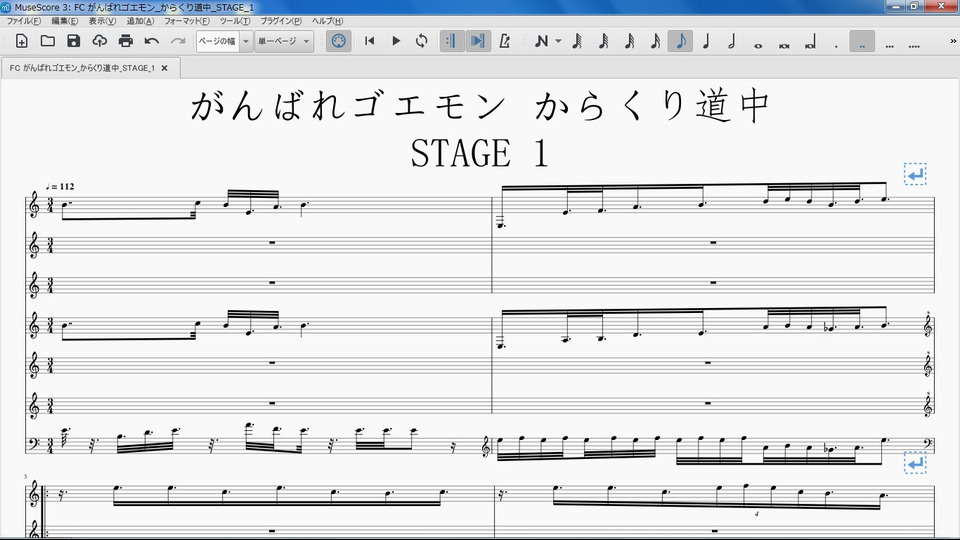
Task: Minimize the MuseScore window
Action: coord(896,6)
